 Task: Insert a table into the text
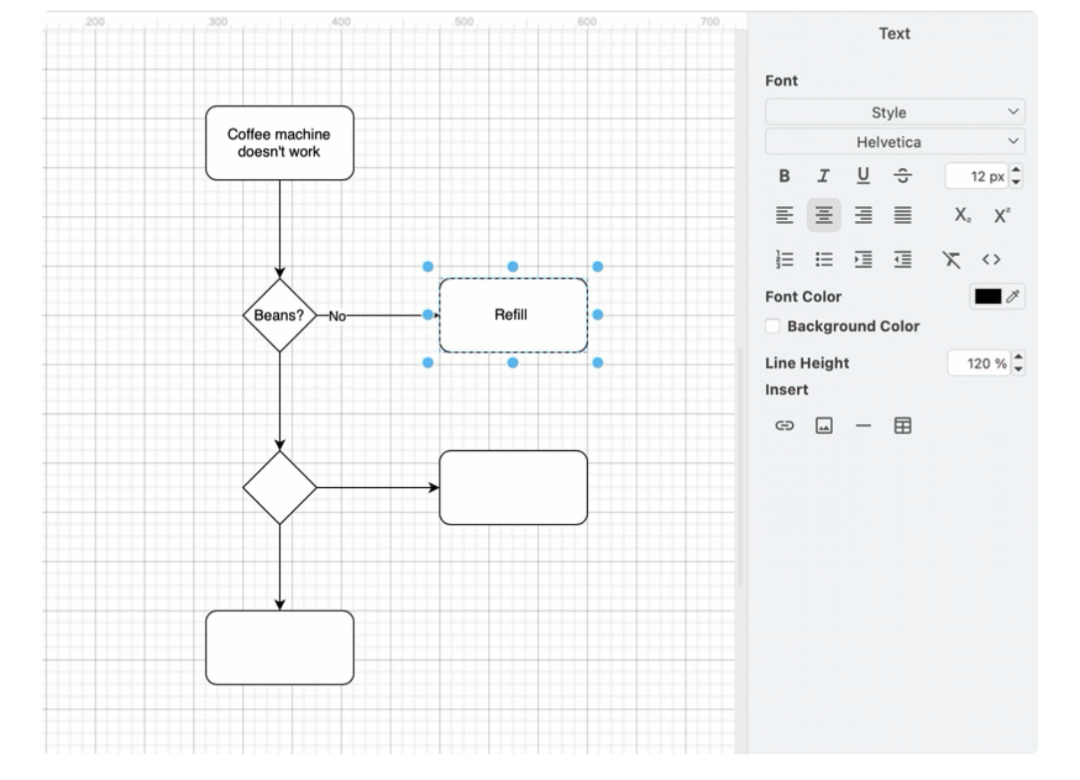pos(902,426)
